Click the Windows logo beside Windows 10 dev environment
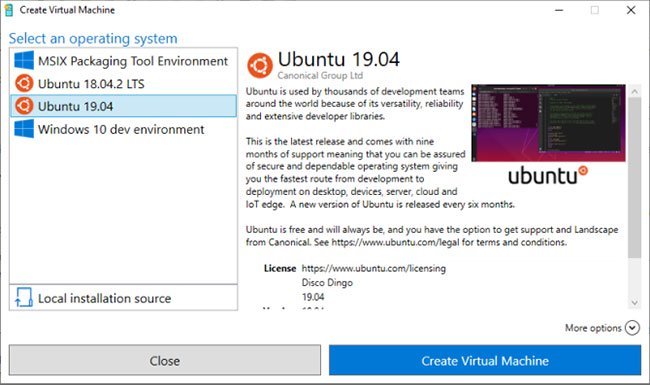 (x=24, y=129)
